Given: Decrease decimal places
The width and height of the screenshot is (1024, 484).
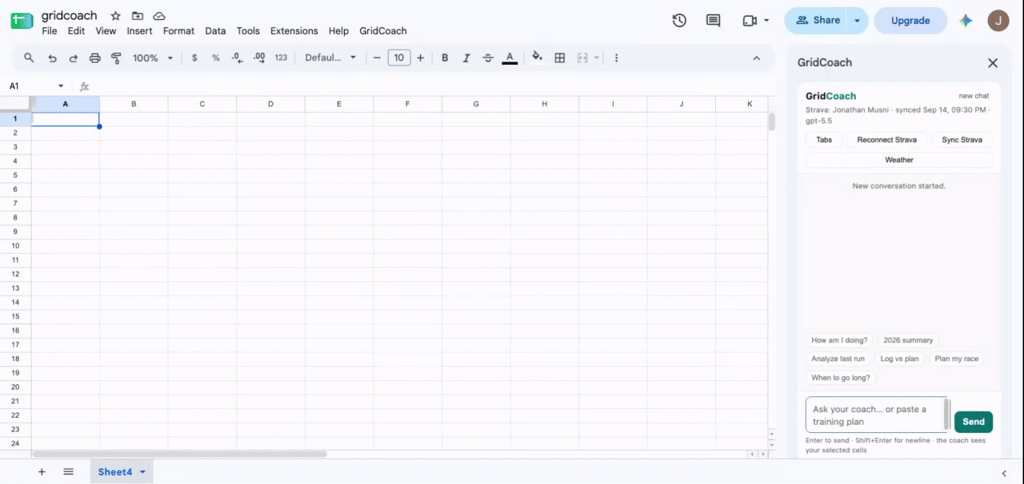Looking at the screenshot, I should tap(237, 58).
